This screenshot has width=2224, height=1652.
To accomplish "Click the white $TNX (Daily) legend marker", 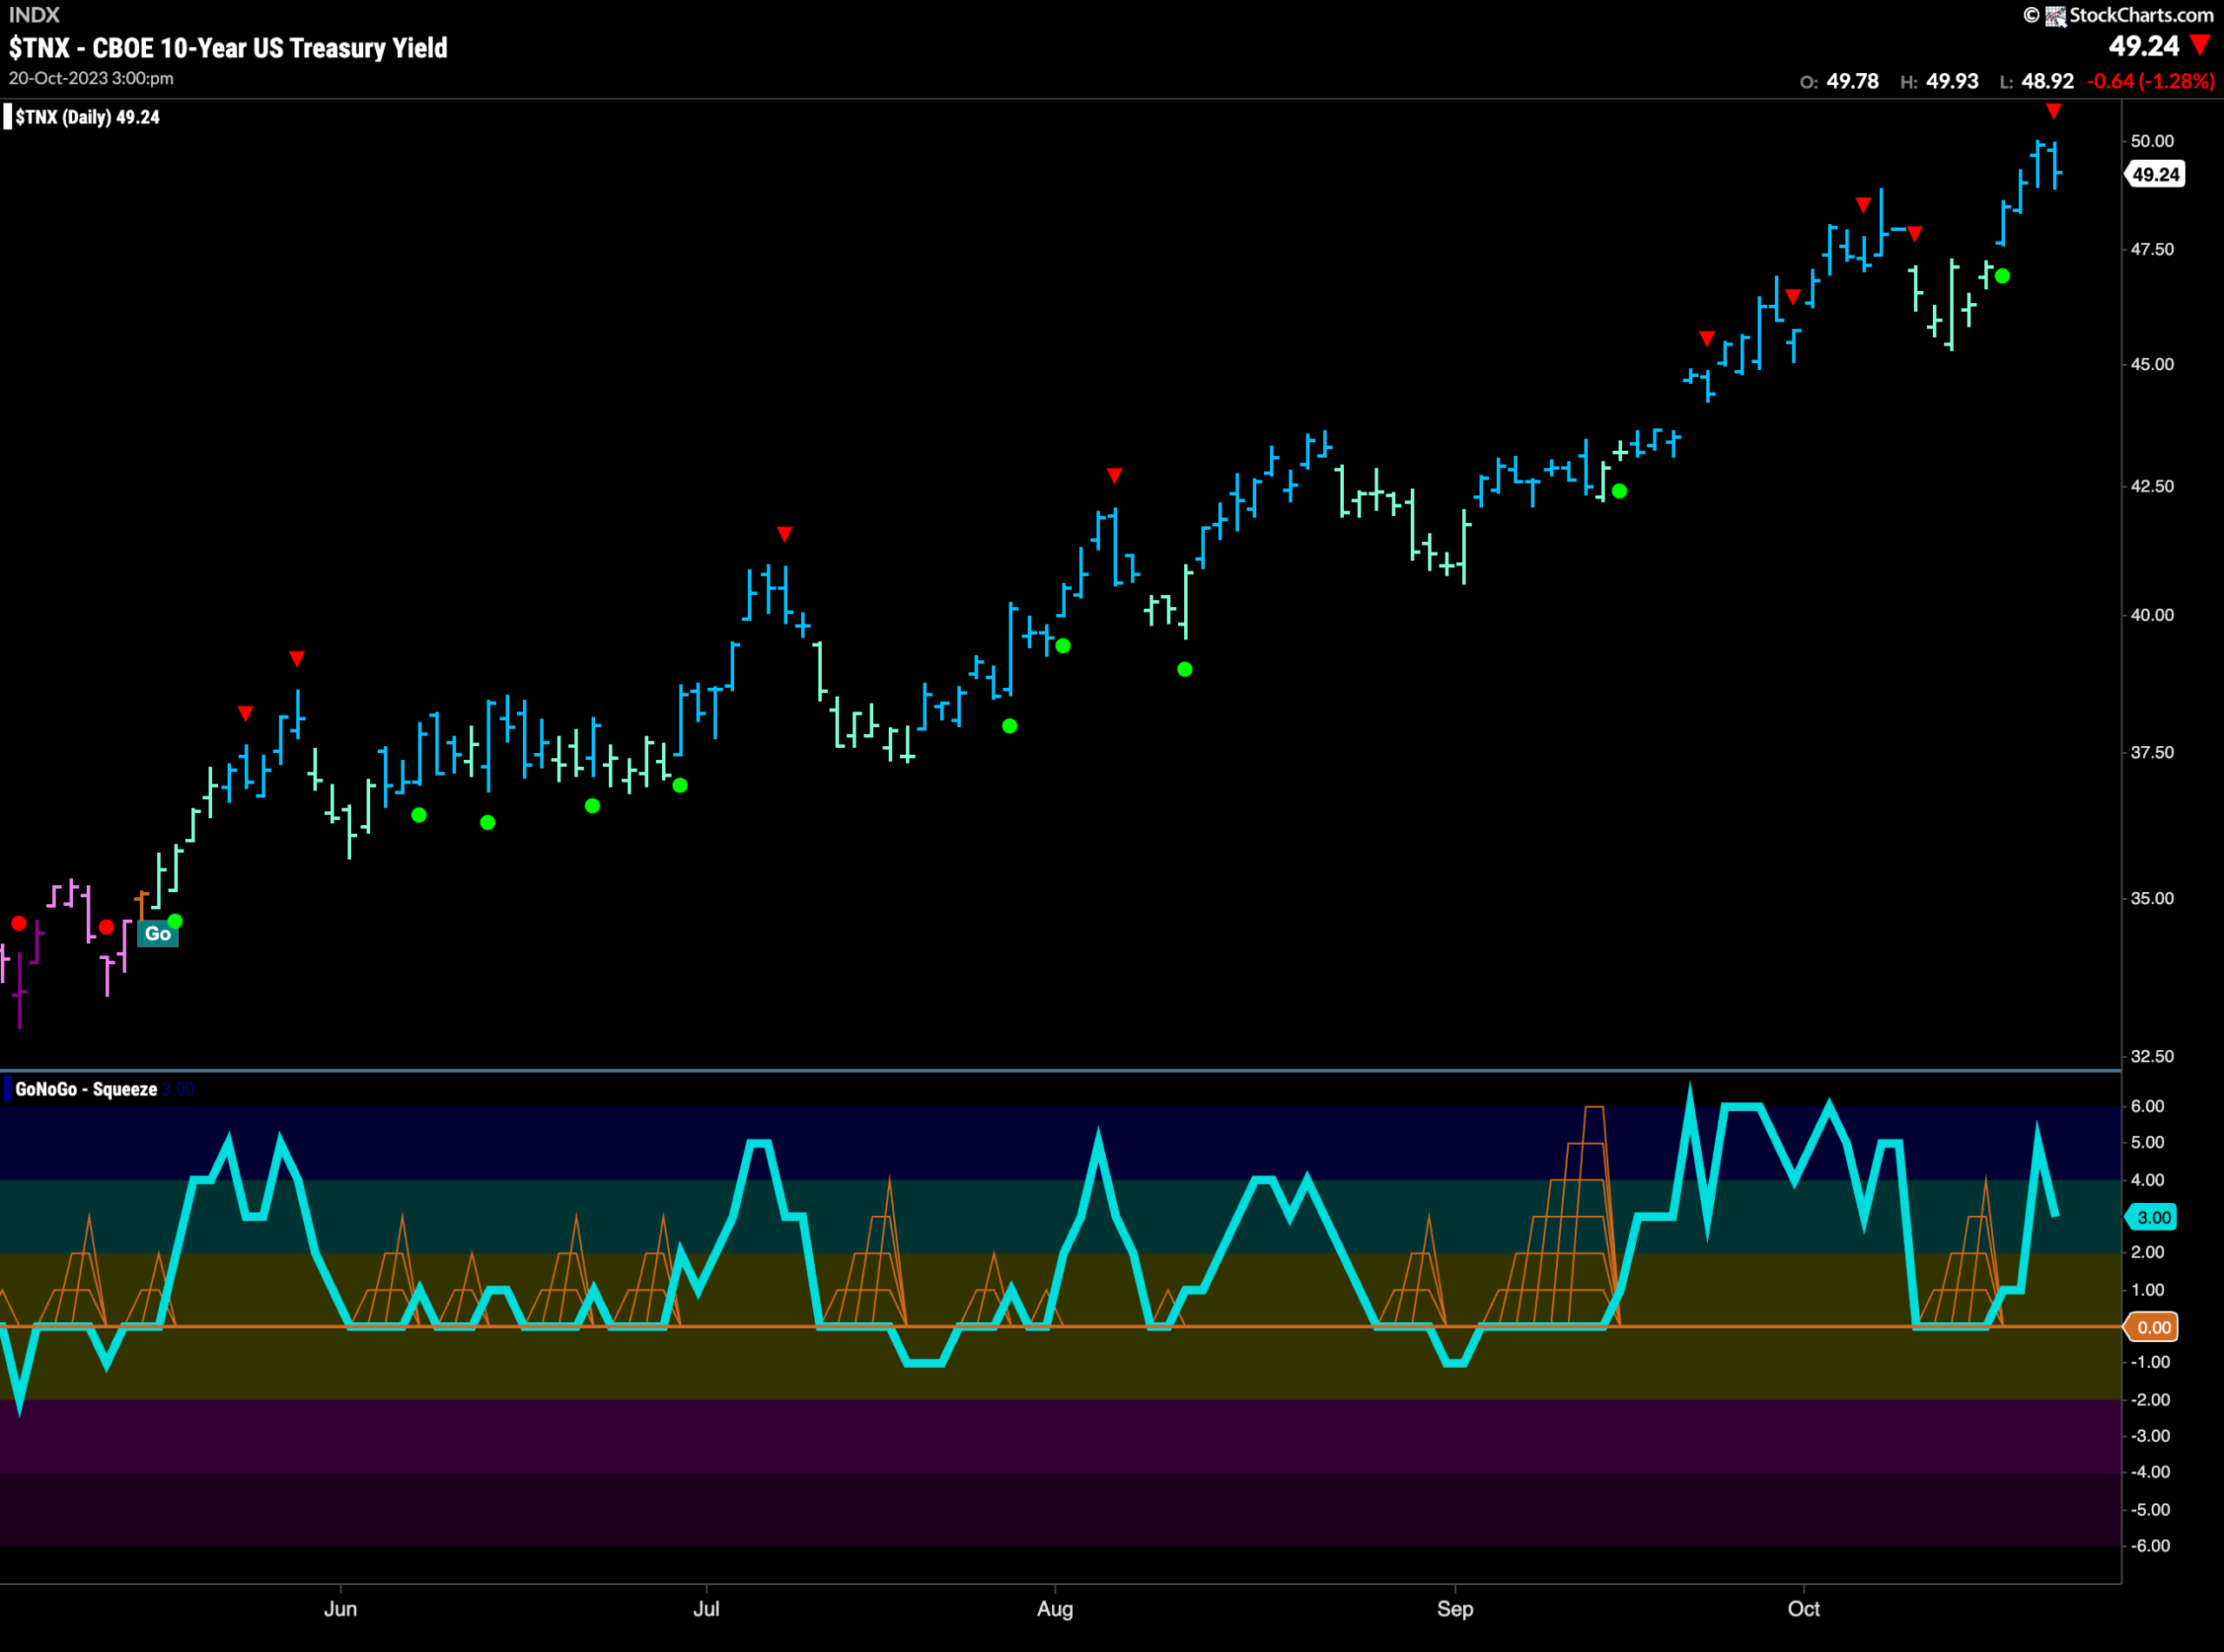I will click(x=8, y=117).
